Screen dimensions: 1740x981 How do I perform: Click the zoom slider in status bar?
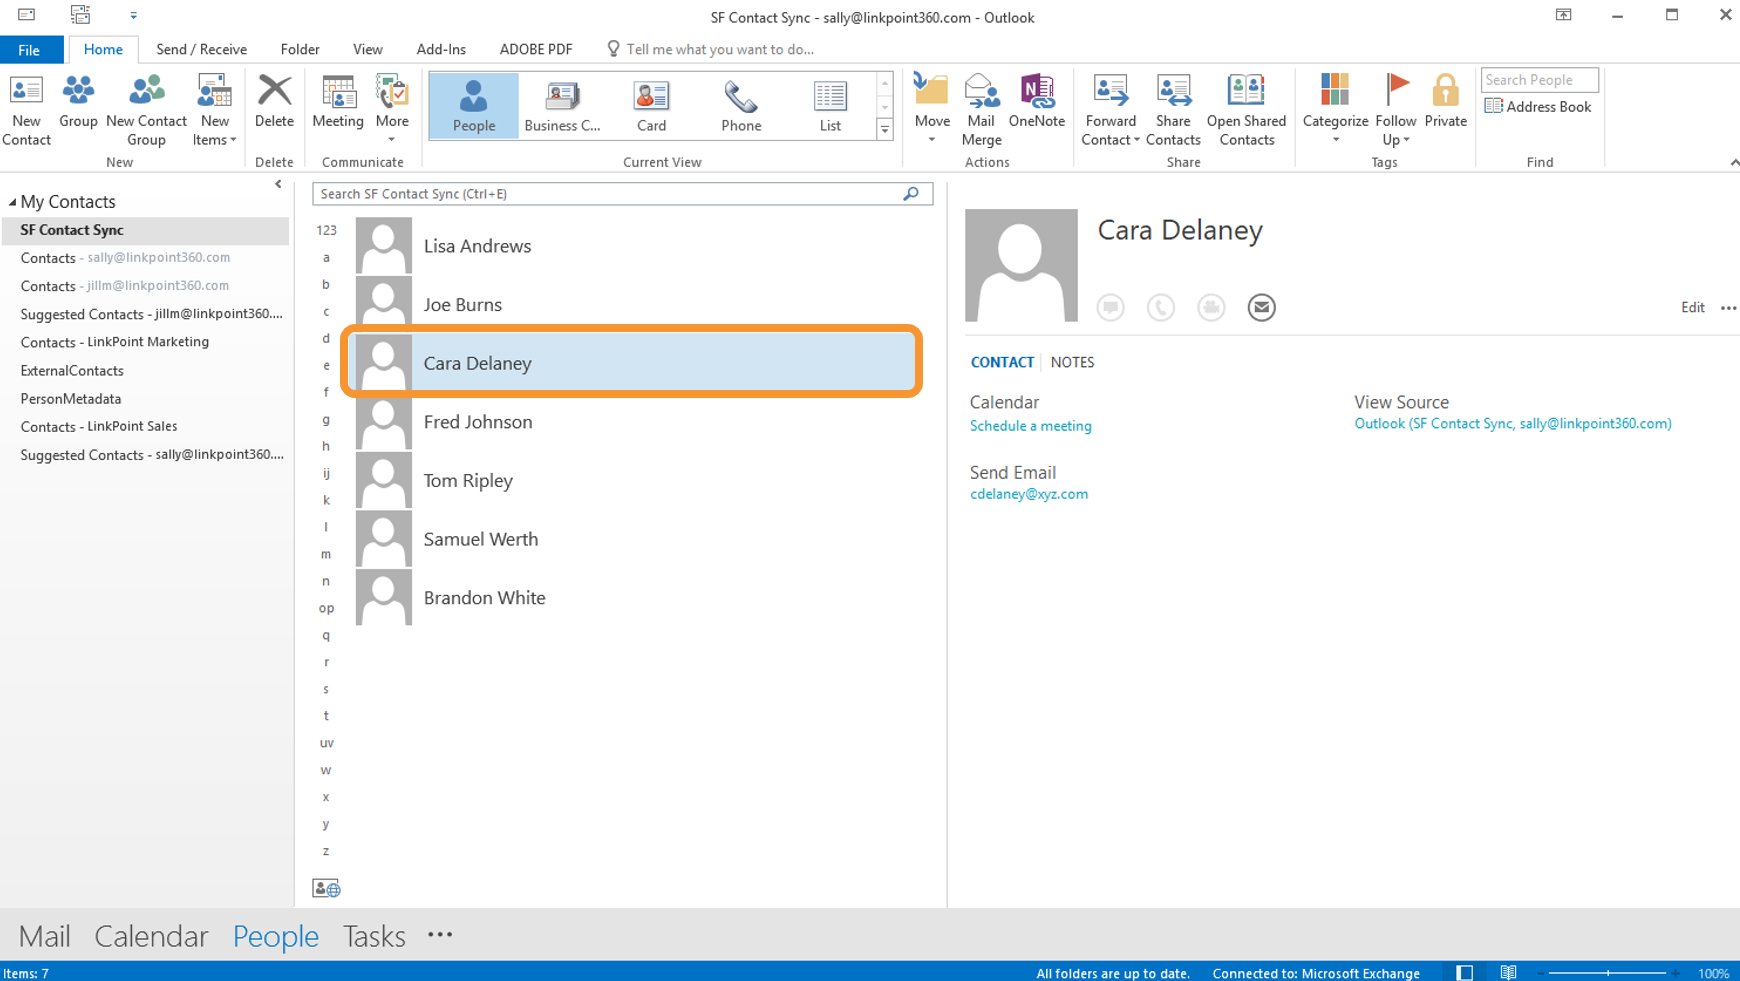1608,973
